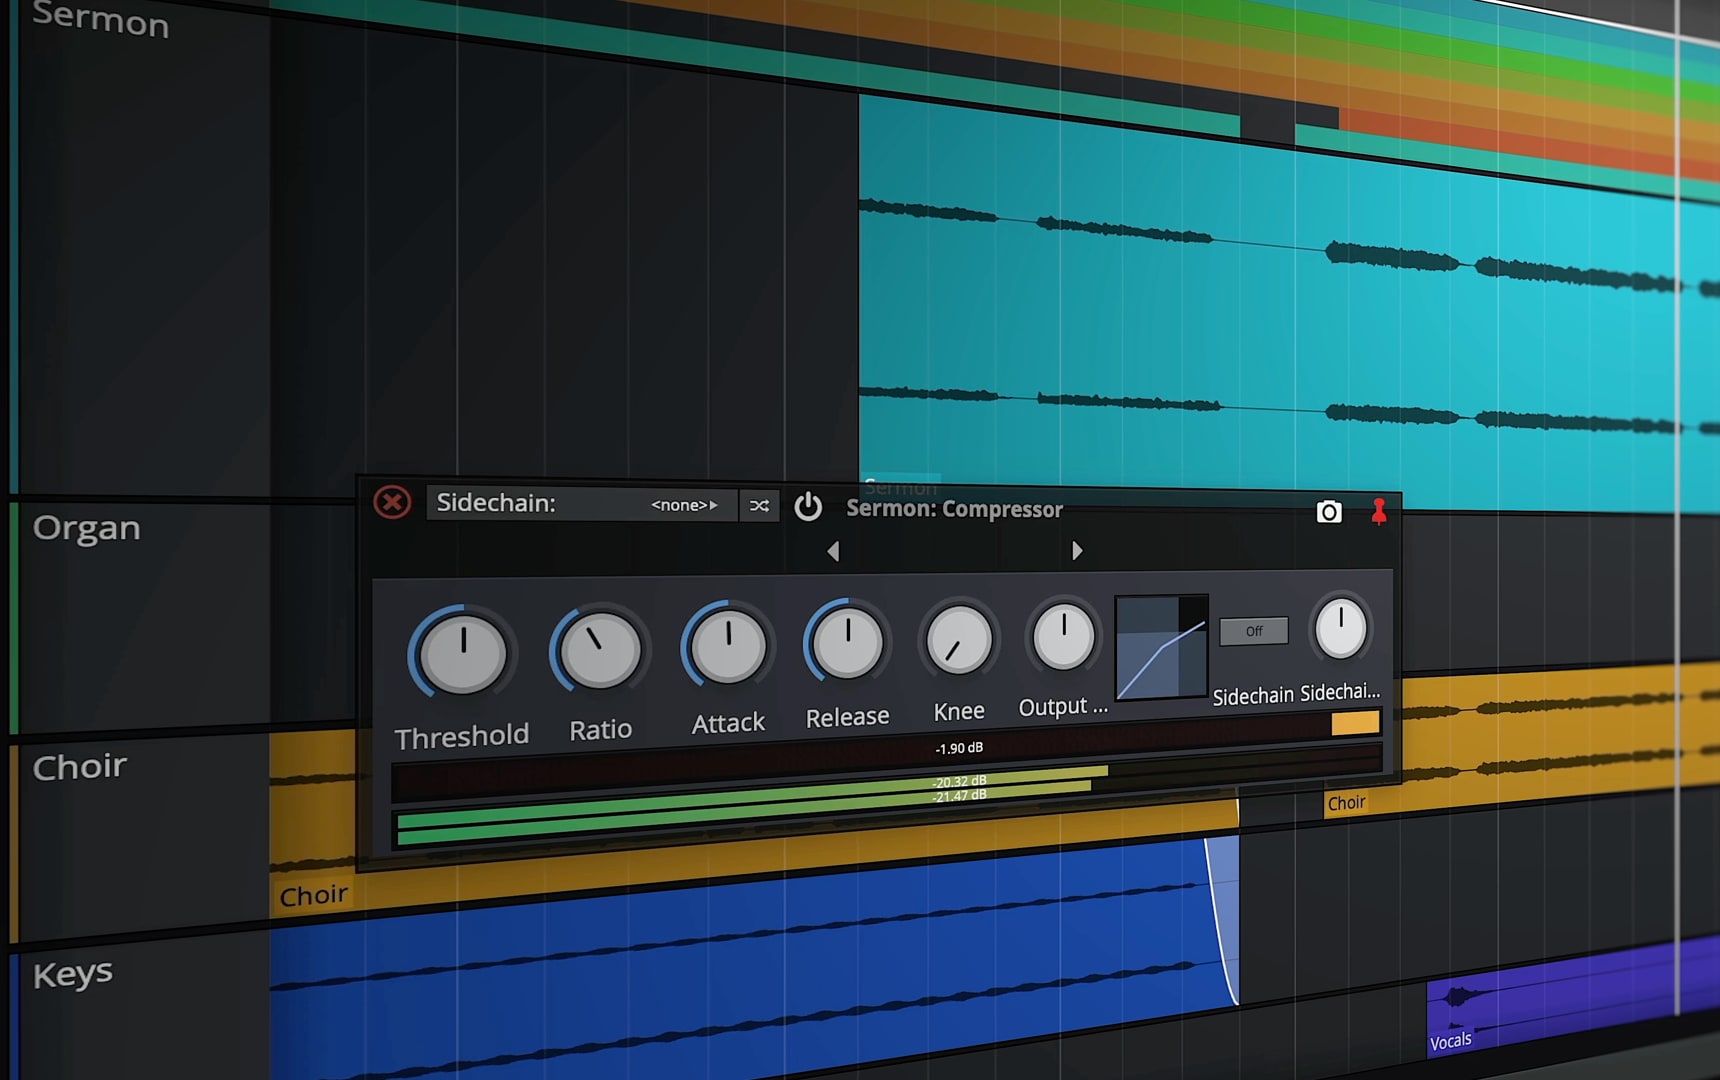Click the Release knob

pyautogui.click(x=848, y=642)
